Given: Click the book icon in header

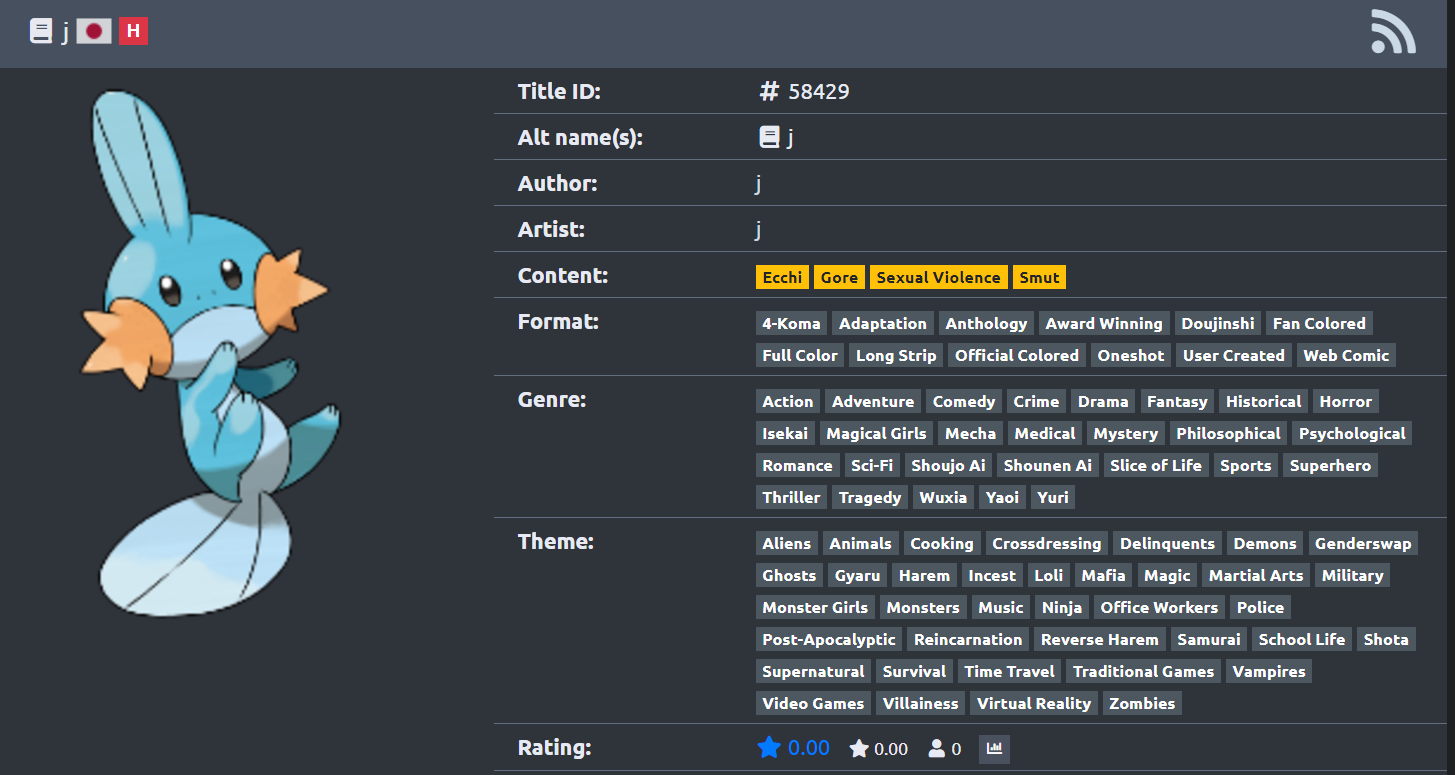Looking at the screenshot, I should [x=41, y=32].
